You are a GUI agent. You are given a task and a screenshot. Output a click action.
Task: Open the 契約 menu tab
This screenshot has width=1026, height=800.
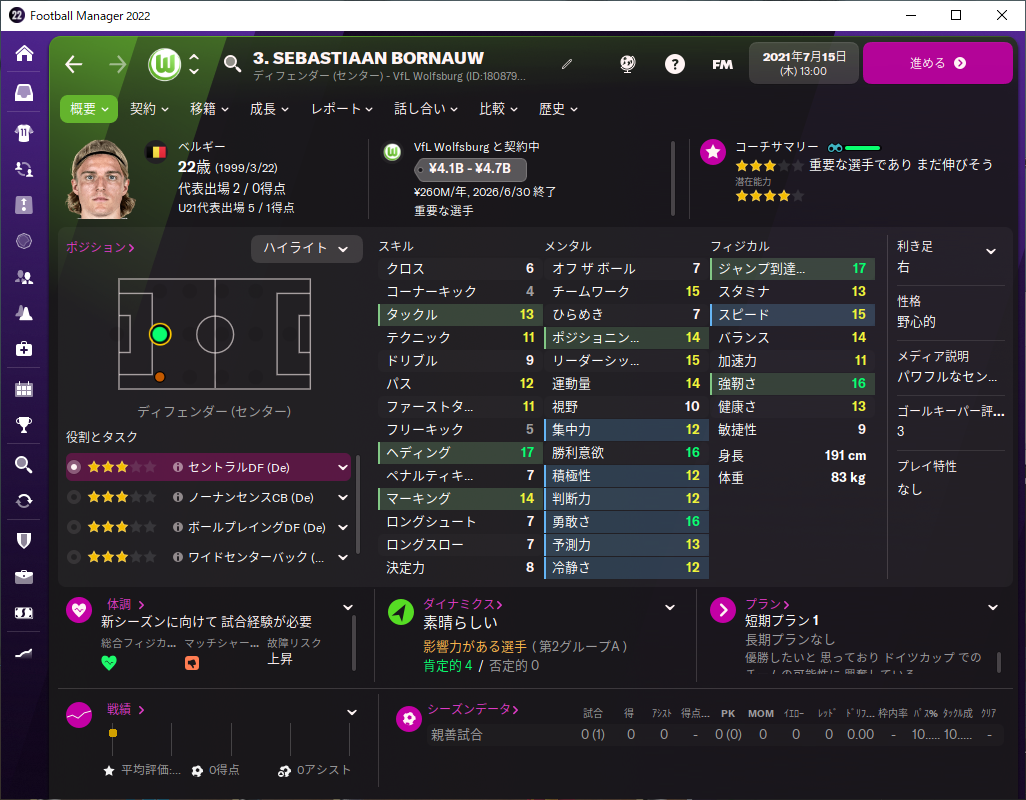point(149,109)
